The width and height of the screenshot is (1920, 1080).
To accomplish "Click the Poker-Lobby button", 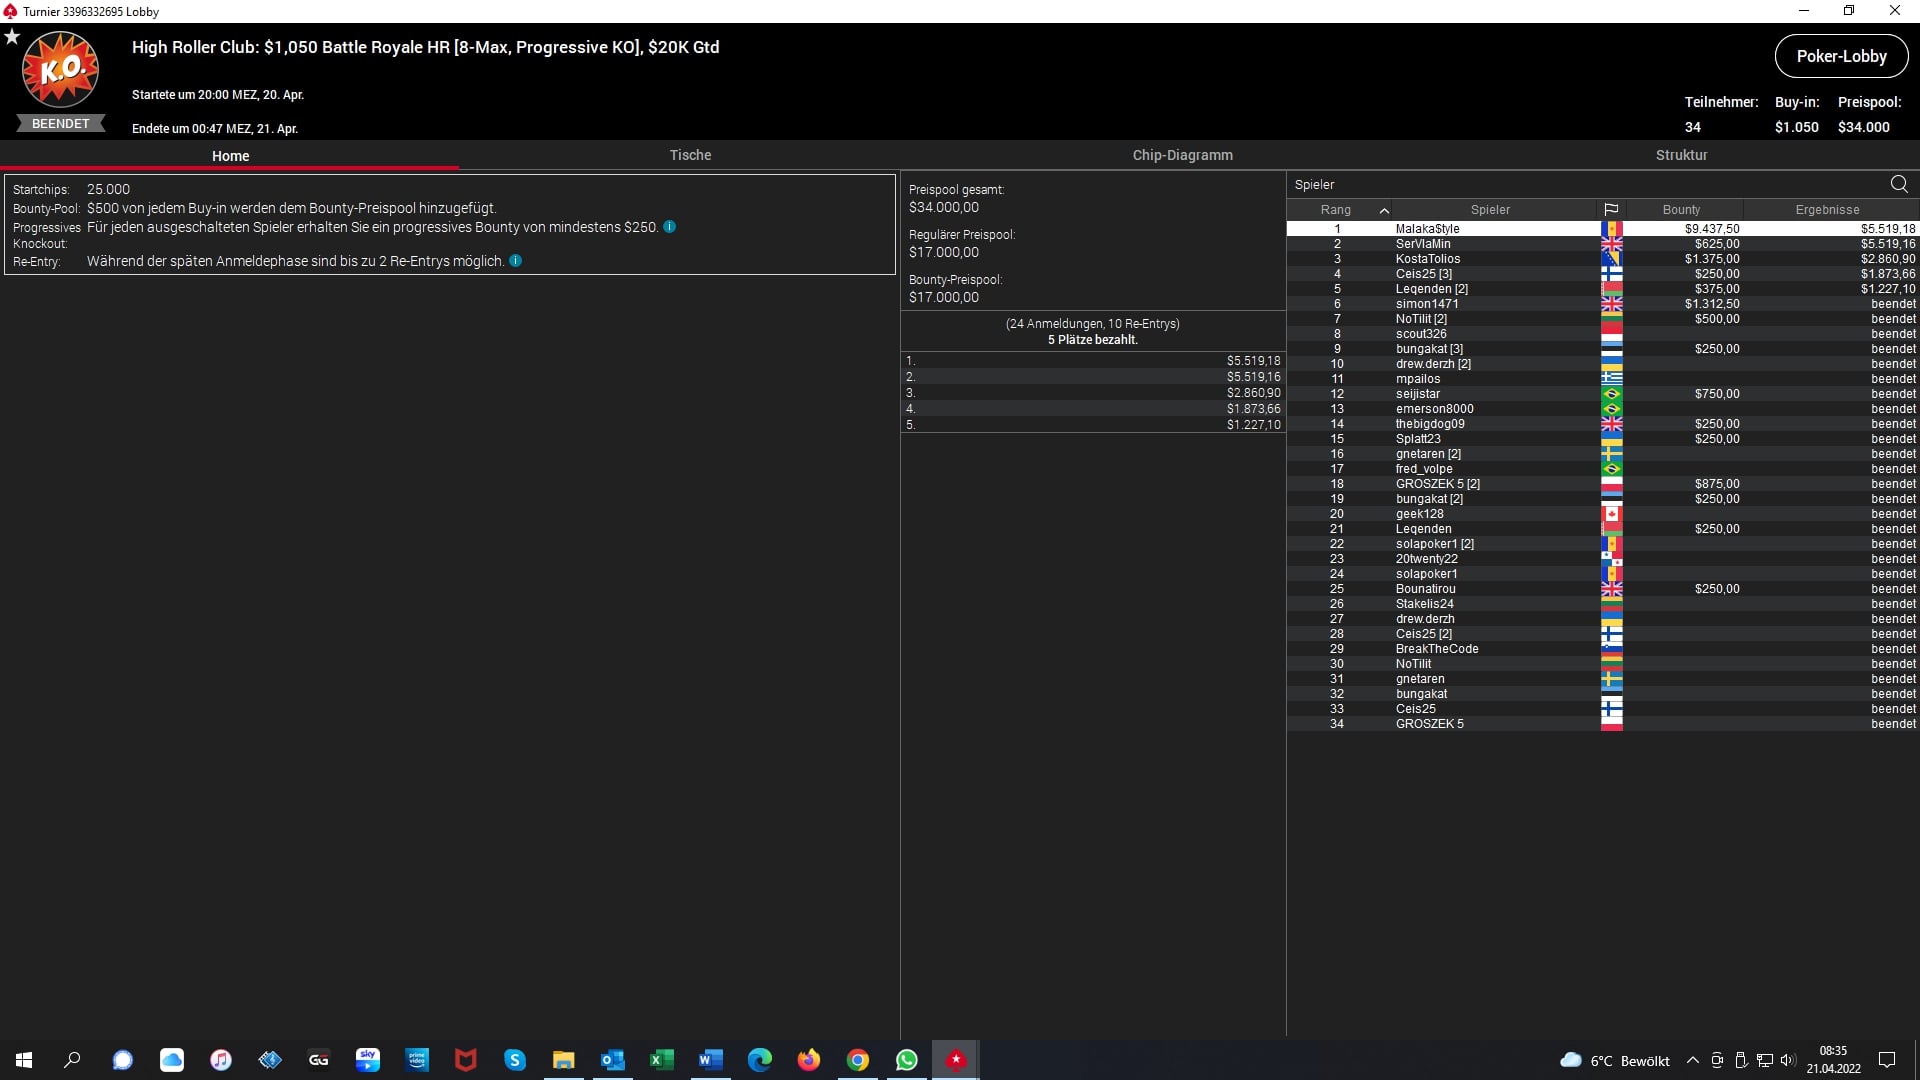I will click(1841, 56).
